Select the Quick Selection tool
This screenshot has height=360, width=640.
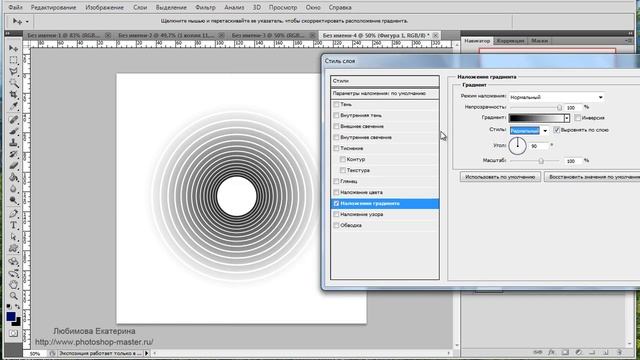point(13,83)
